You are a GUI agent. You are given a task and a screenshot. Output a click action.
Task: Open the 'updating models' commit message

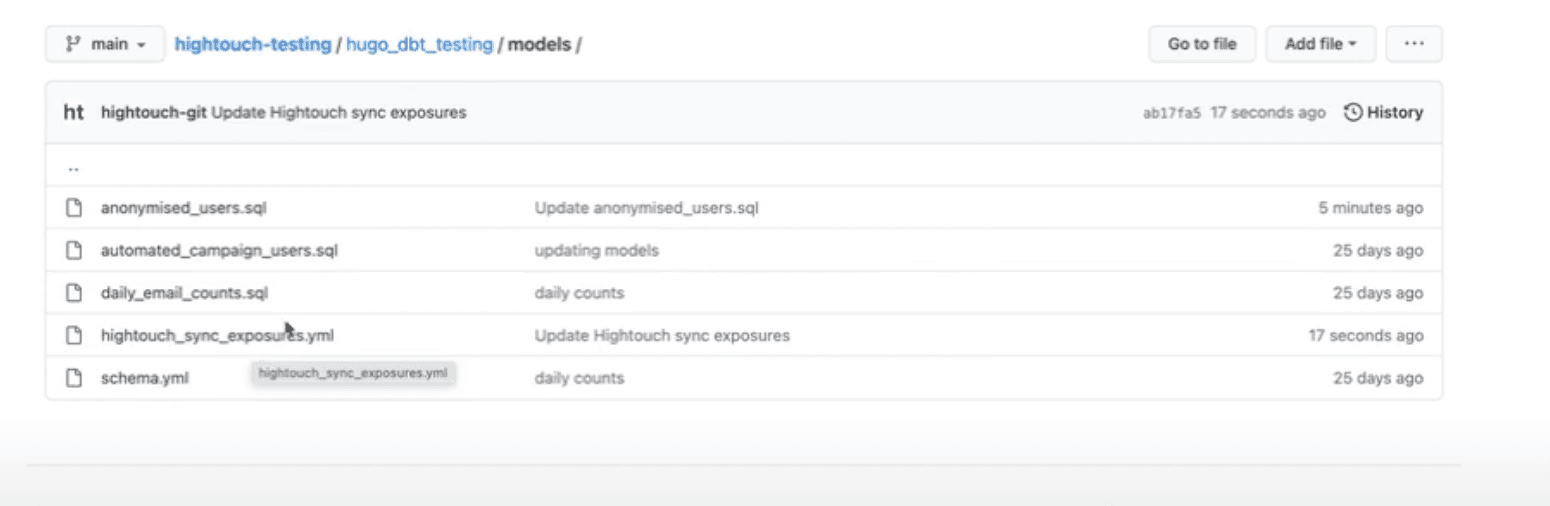point(597,250)
